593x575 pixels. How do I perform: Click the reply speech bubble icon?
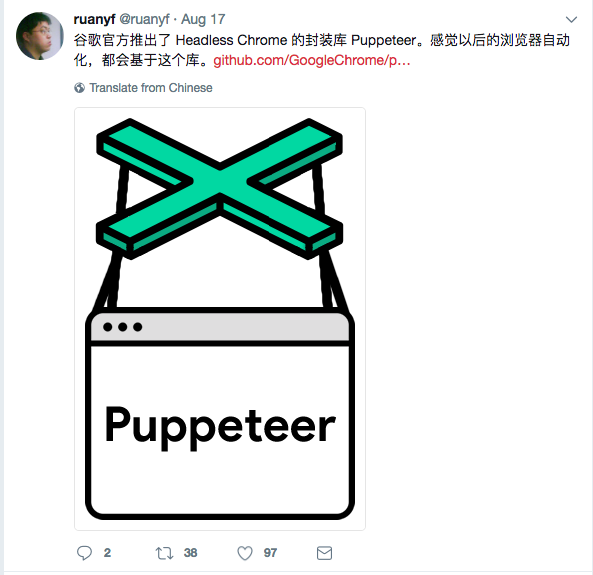click(84, 553)
